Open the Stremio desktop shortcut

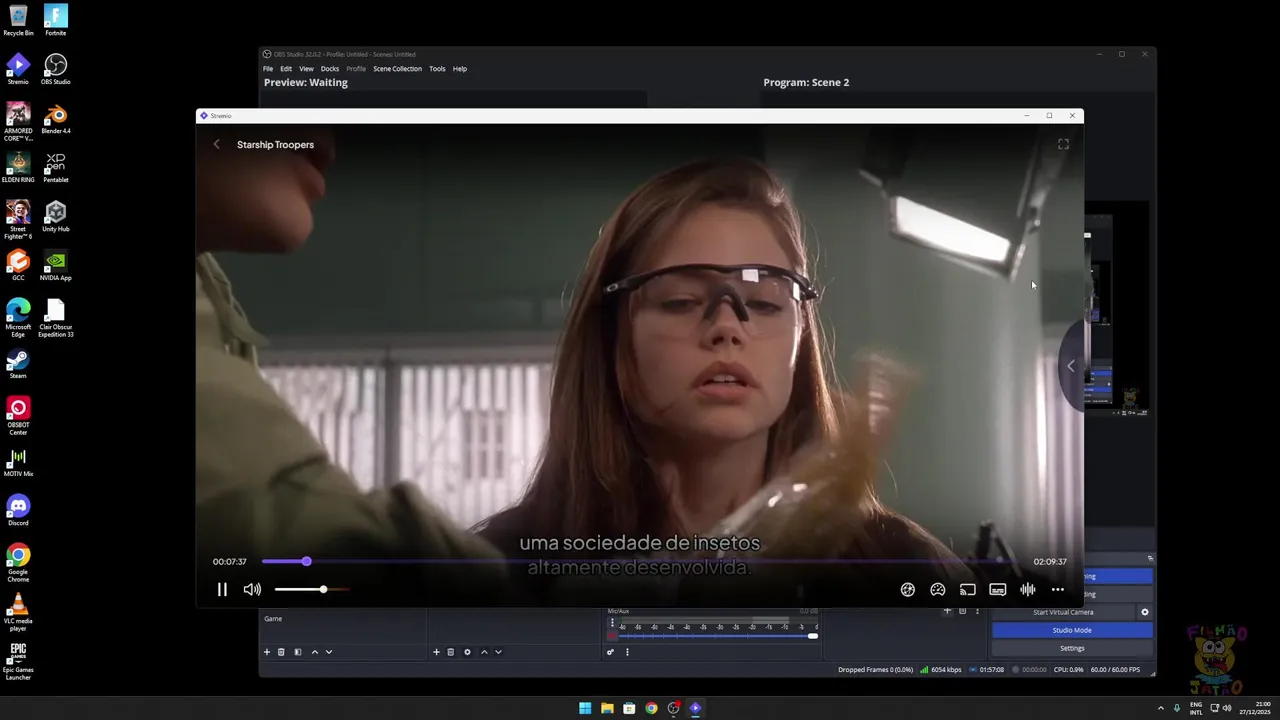point(18,69)
